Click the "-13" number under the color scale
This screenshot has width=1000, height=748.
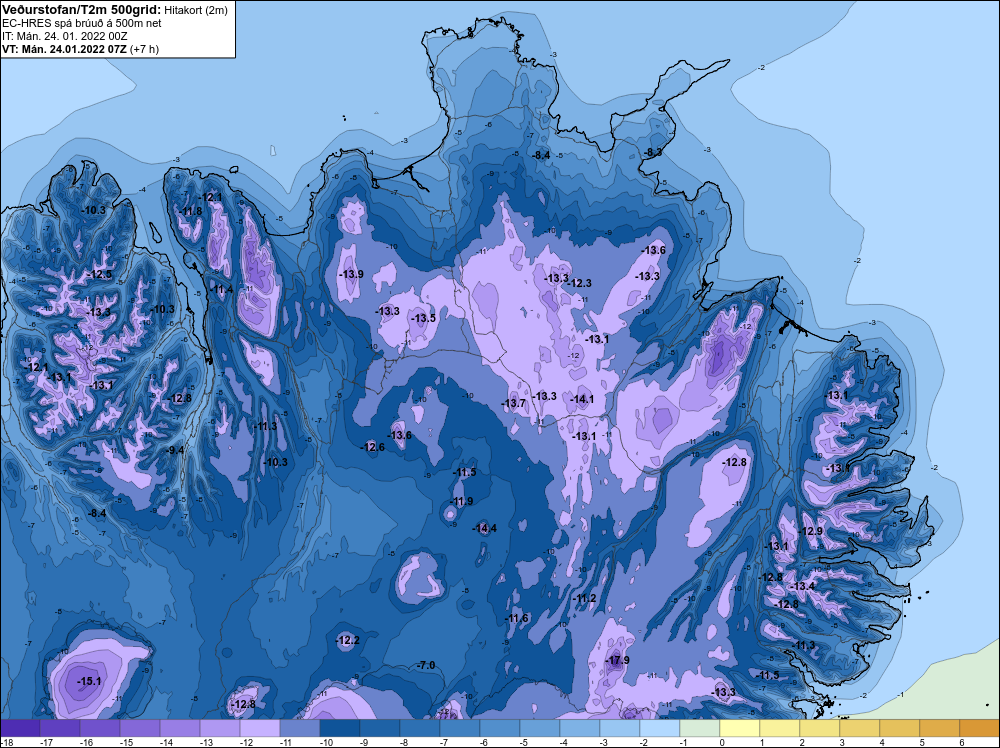point(205,742)
